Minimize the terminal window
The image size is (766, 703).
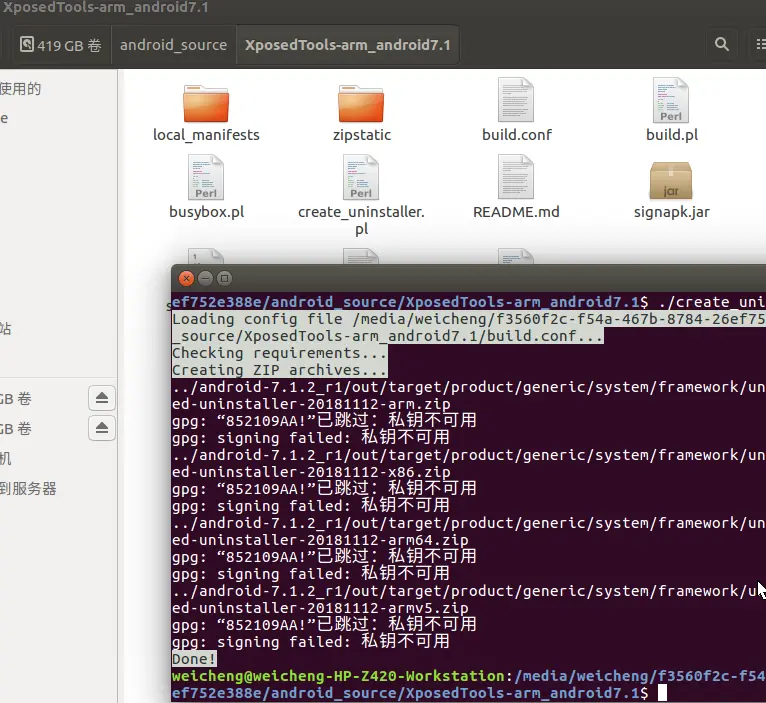tap(205, 278)
